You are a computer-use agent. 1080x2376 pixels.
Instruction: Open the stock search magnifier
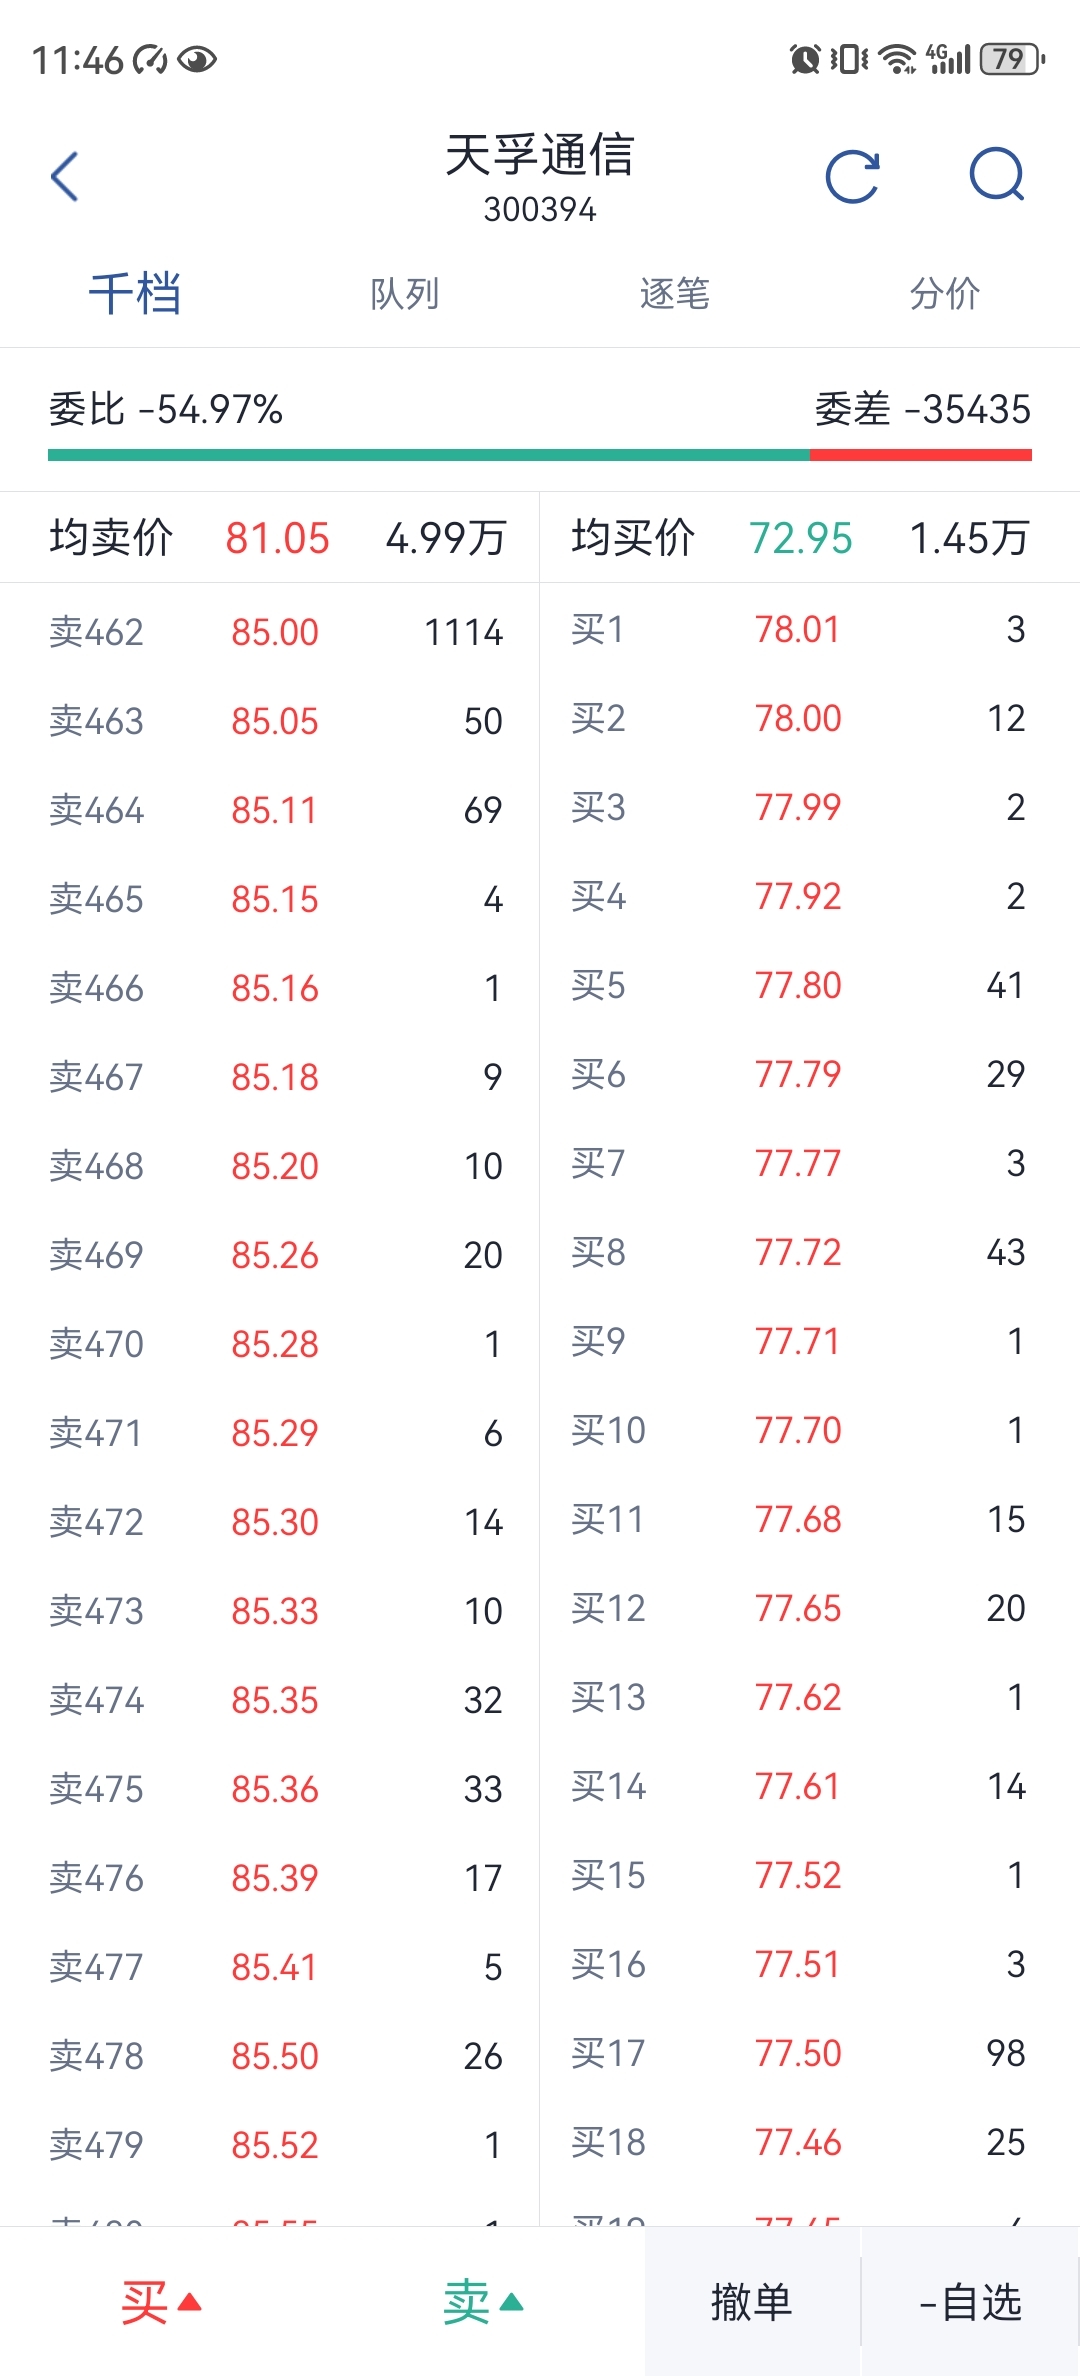coord(997,176)
